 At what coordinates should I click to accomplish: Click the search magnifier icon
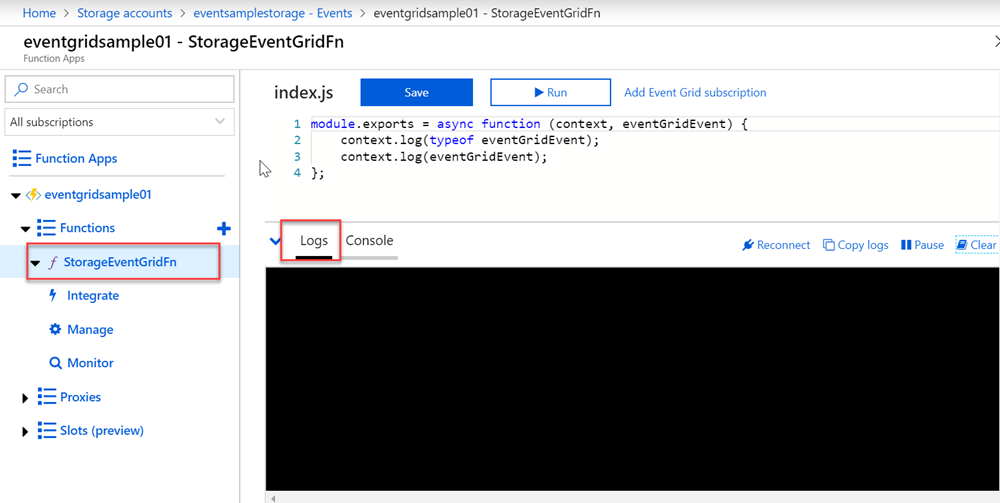coord(22,89)
